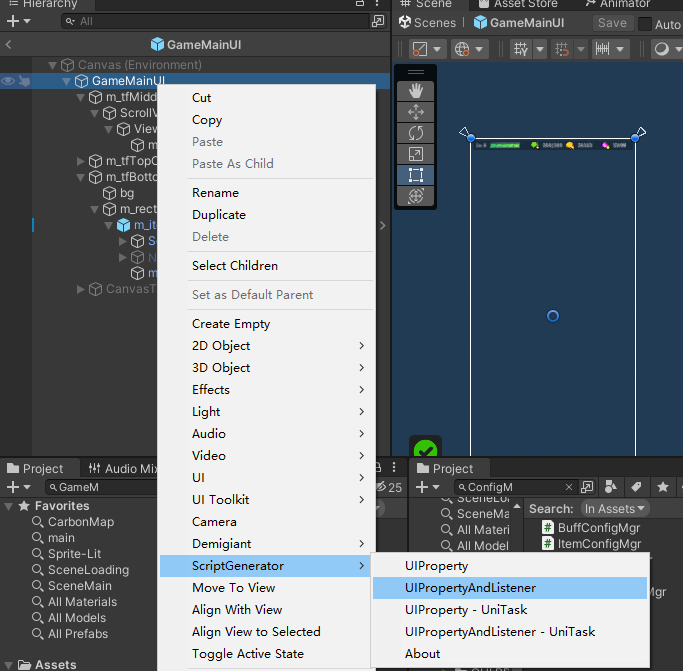The image size is (683, 671).
Task: Collapse the m_tfBotto tree item
Action: 81,177
